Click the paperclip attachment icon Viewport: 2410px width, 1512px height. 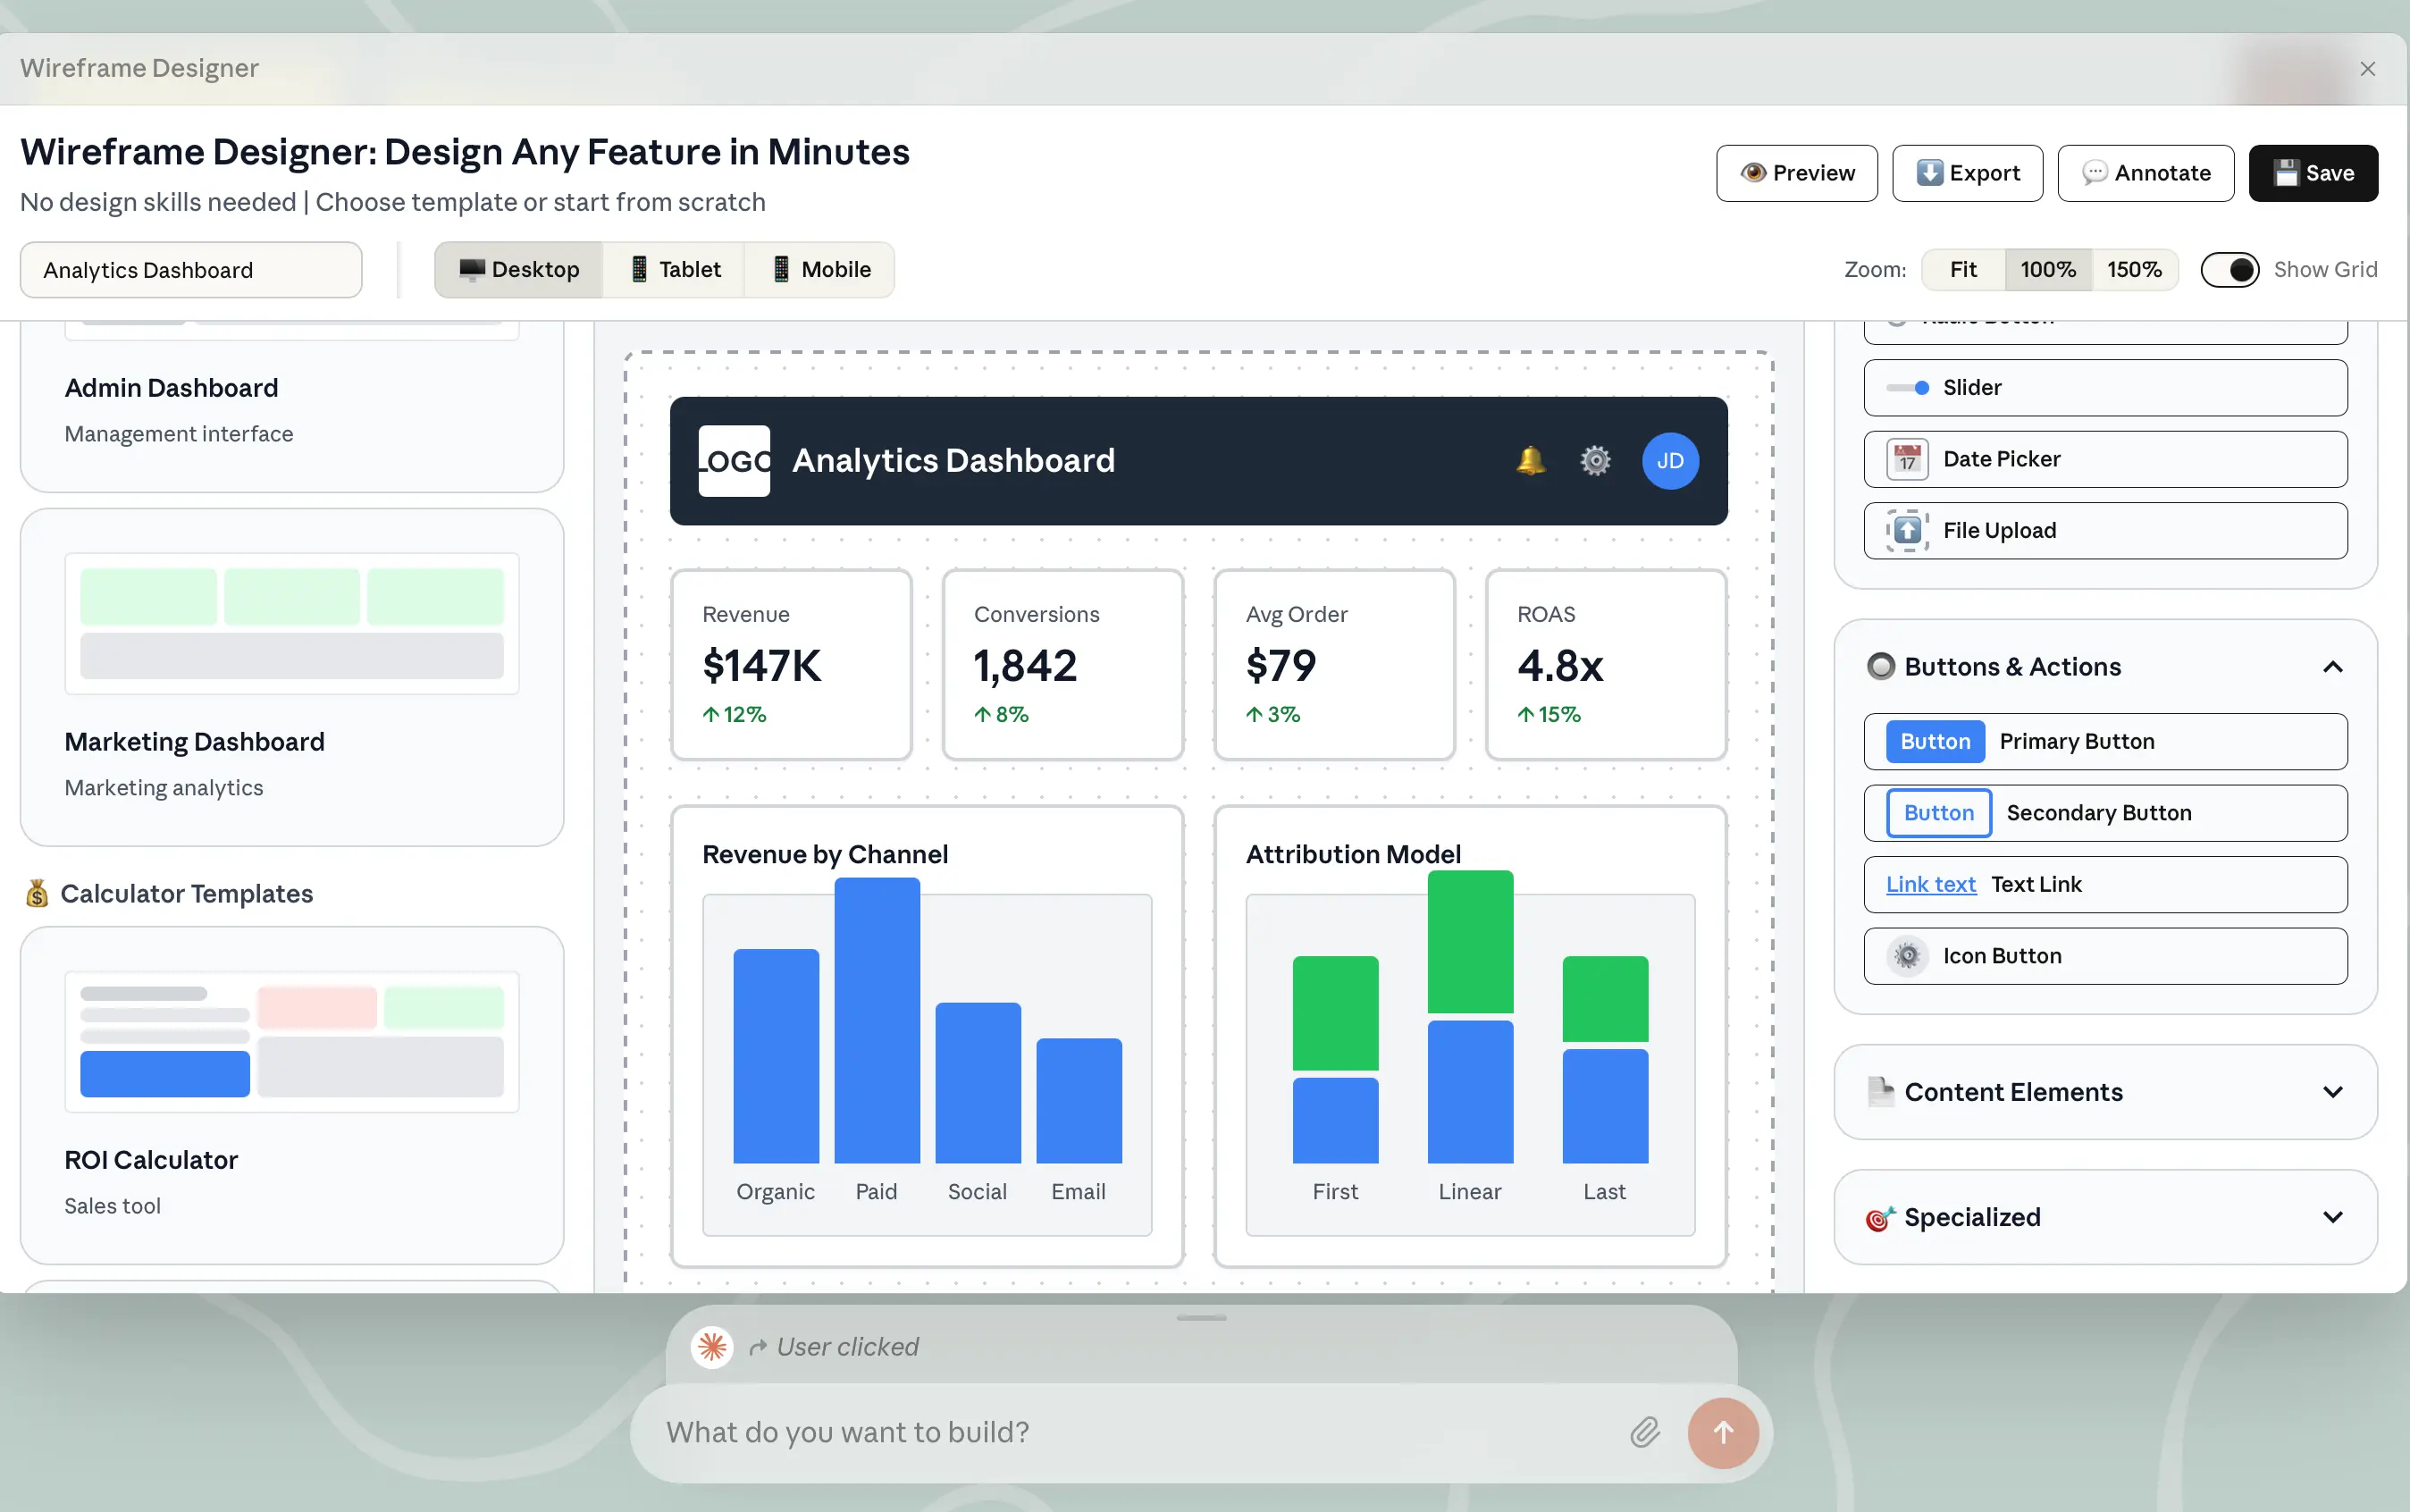click(x=1644, y=1432)
